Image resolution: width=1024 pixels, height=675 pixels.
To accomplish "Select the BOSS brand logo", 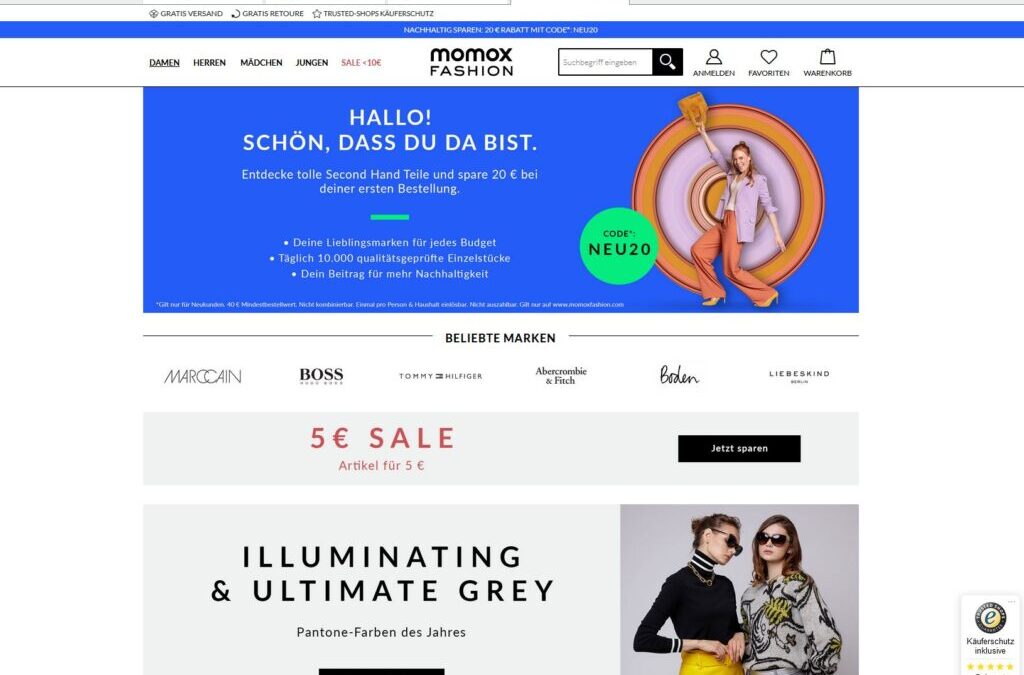I will pos(321,375).
